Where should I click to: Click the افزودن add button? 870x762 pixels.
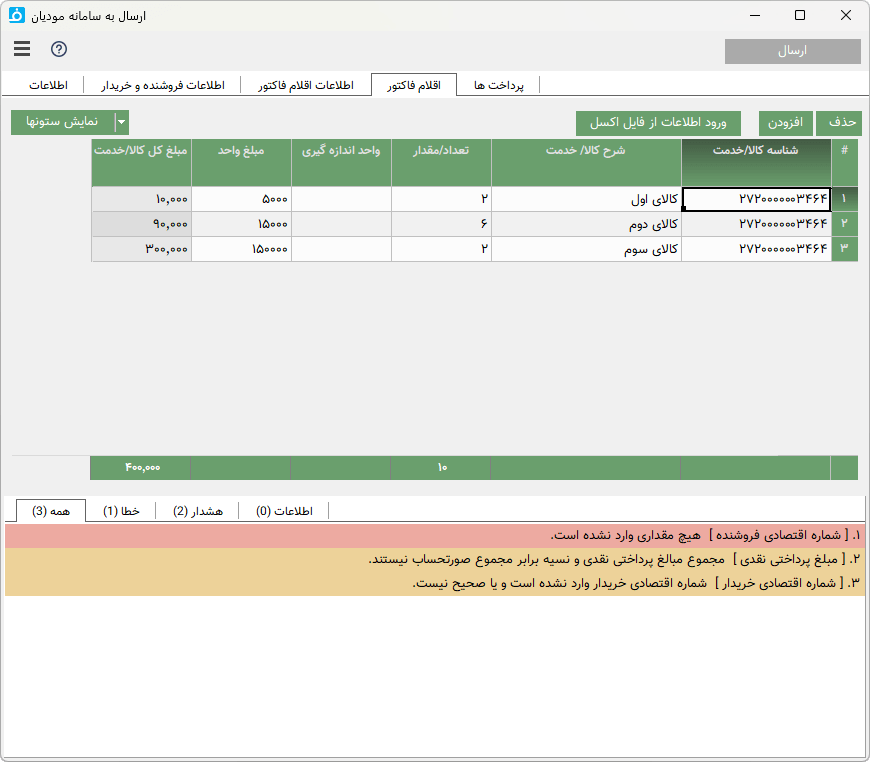pyautogui.click(x=785, y=123)
